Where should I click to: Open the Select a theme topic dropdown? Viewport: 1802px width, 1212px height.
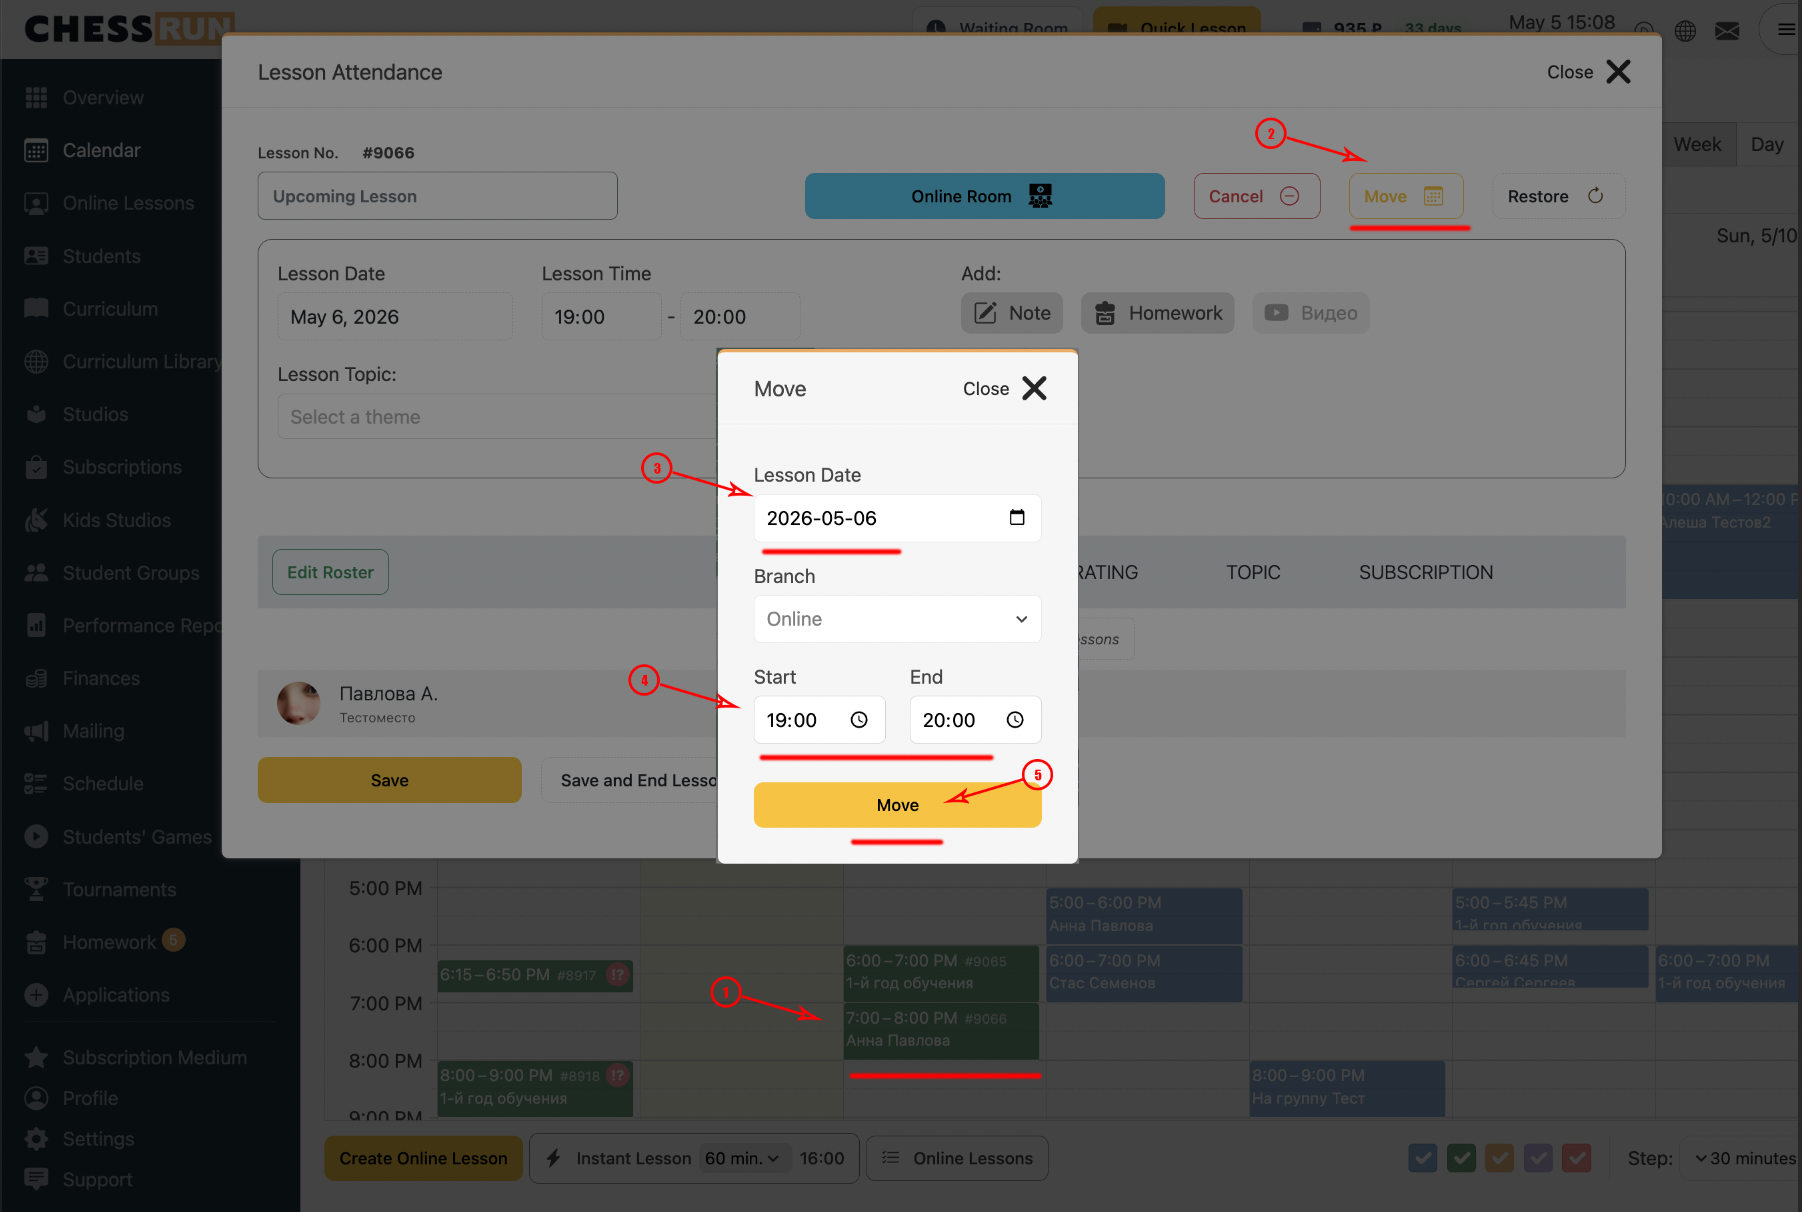coord(497,417)
